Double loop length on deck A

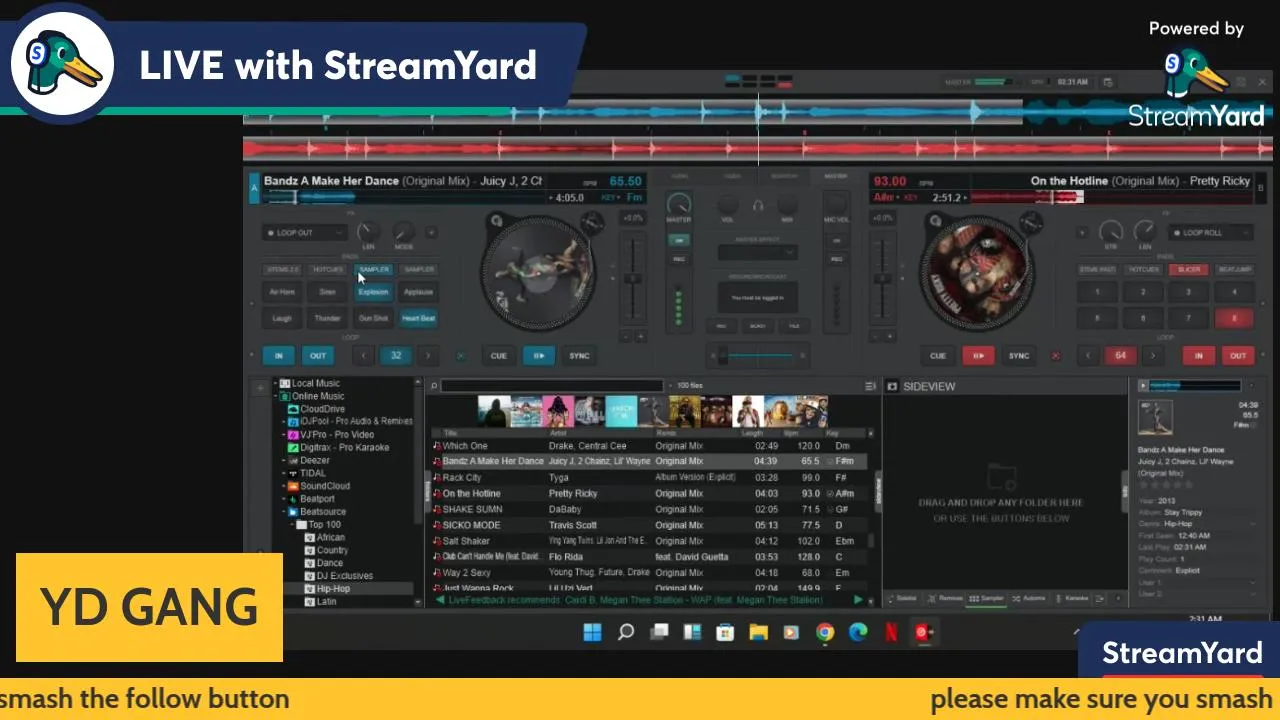(x=428, y=355)
